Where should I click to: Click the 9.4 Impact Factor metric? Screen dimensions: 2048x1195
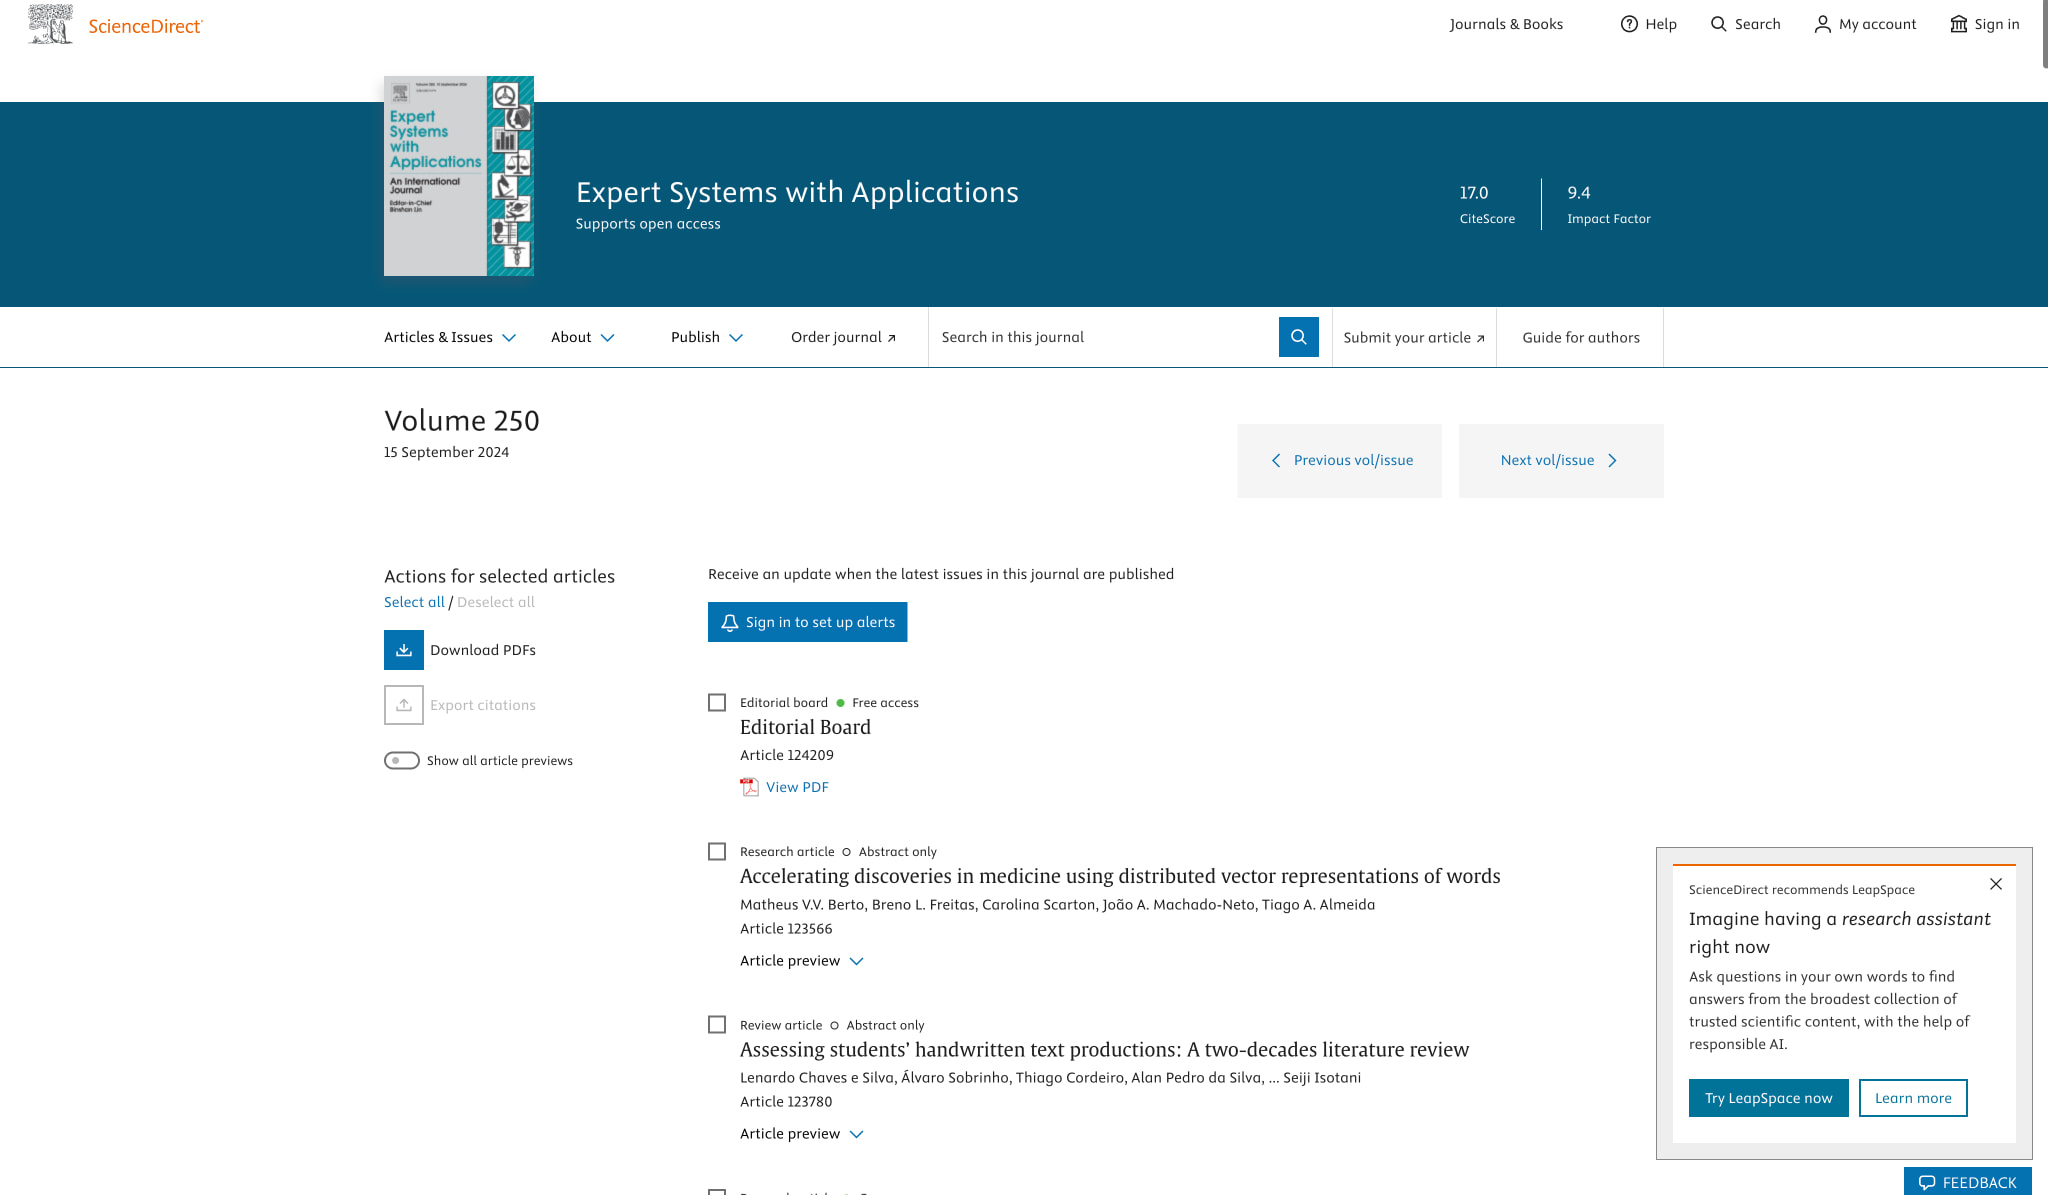pyautogui.click(x=1609, y=204)
